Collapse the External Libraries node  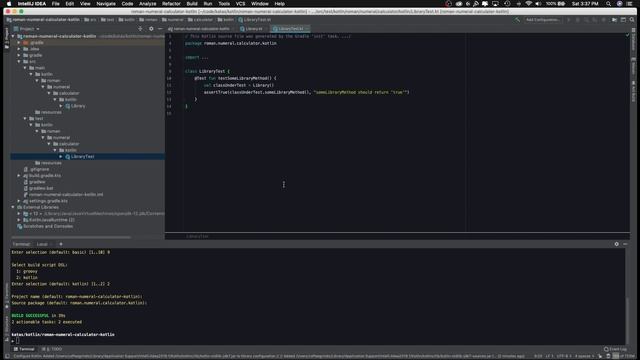pyautogui.click(x=13, y=207)
